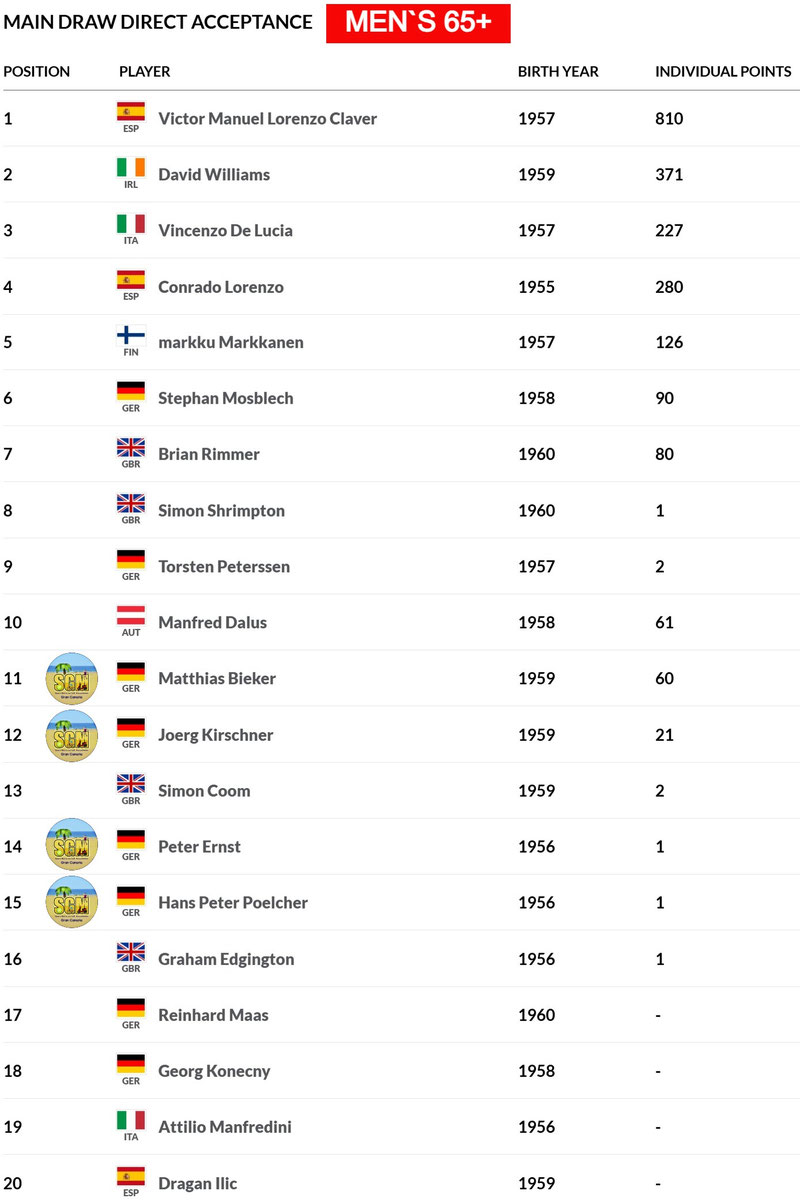Select the MEN'S 65+ red category badge

418,23
